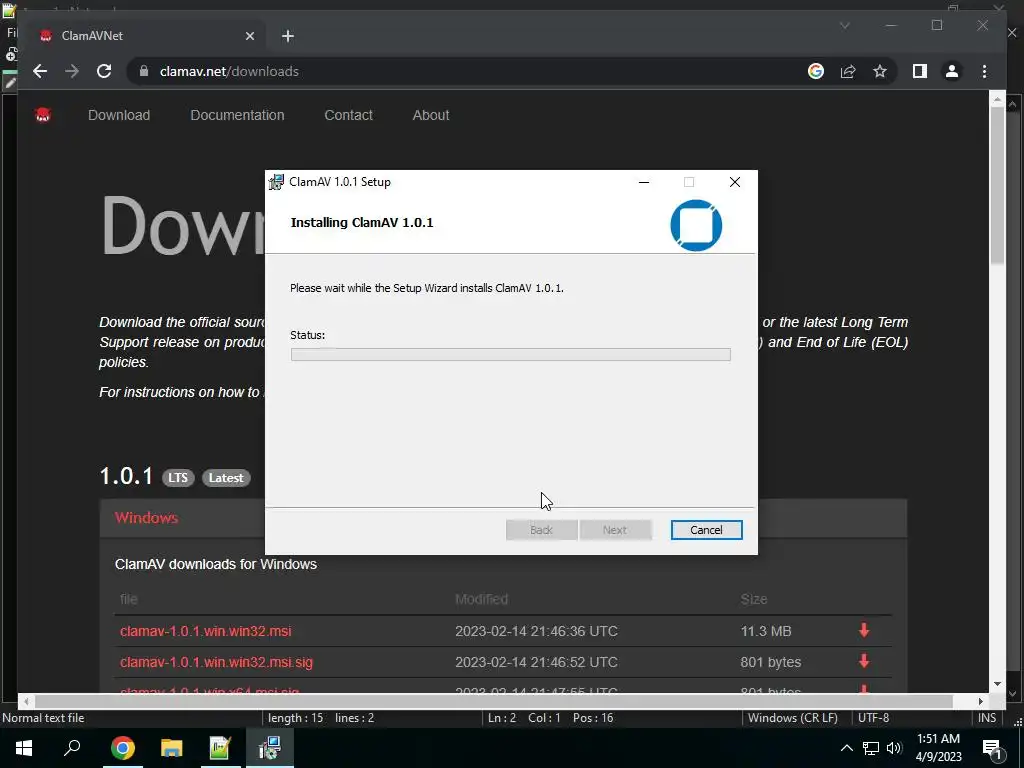This screenshot has width=1024, height=768.
Task: Go back using Chrome back arrow
Action: (40, 71)
